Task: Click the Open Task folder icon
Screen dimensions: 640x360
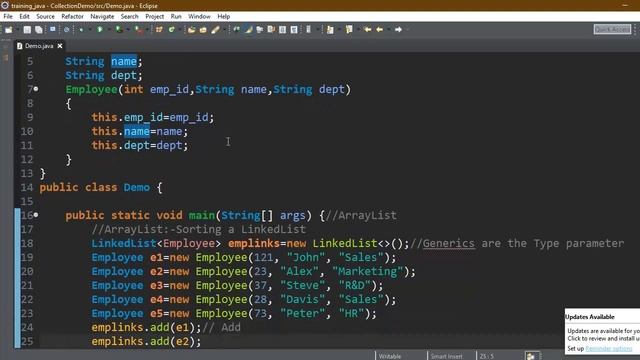Action: 203,29
